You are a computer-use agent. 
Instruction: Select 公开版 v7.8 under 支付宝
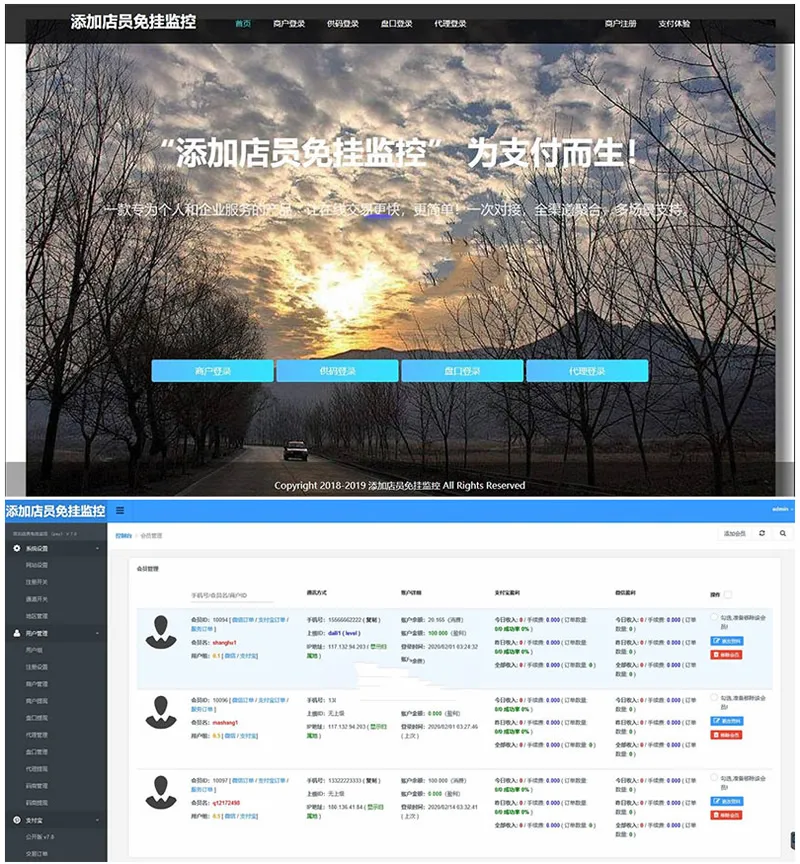click(x=40, y=837)
